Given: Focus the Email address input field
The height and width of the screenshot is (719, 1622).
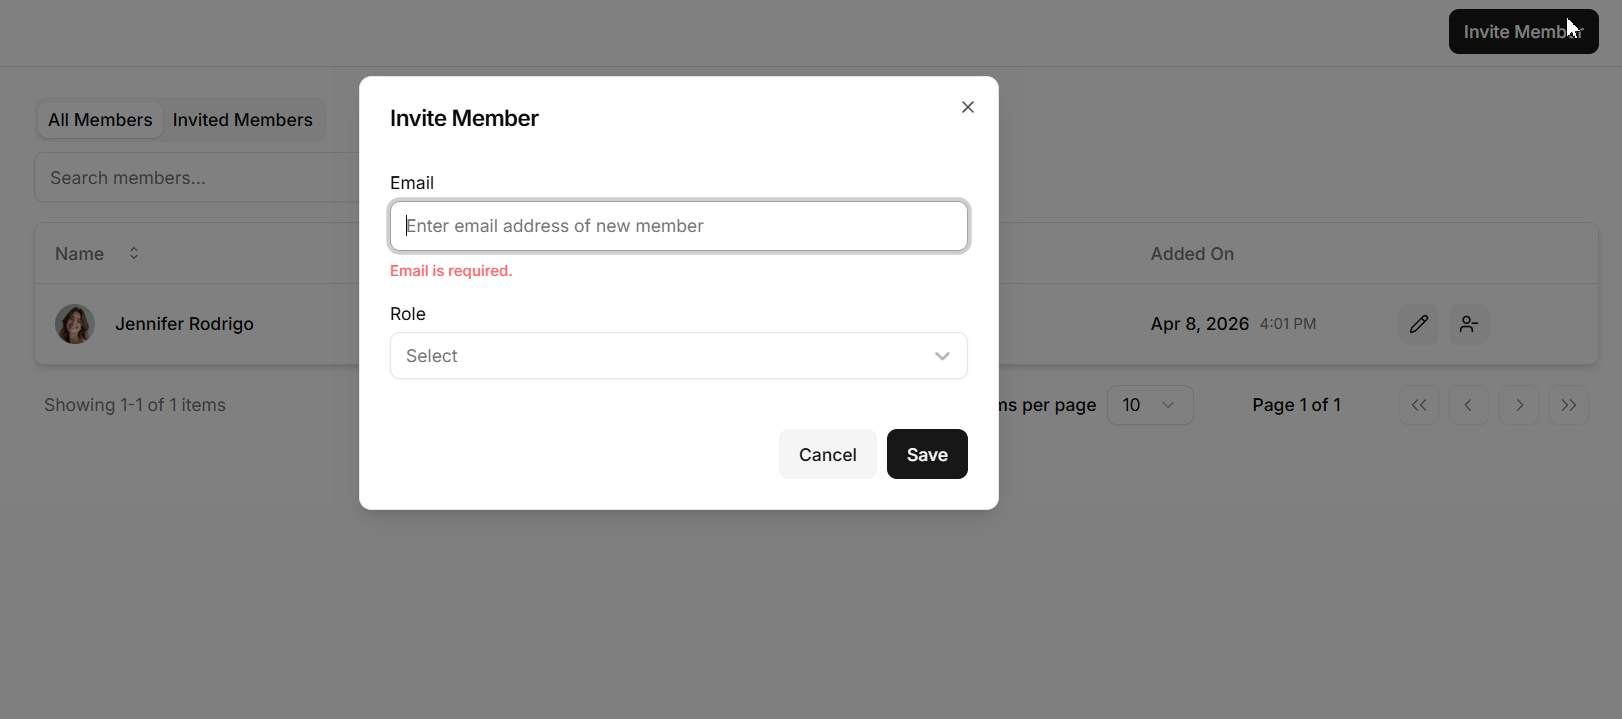Looking at the screenshot, I should click(678, 226).
